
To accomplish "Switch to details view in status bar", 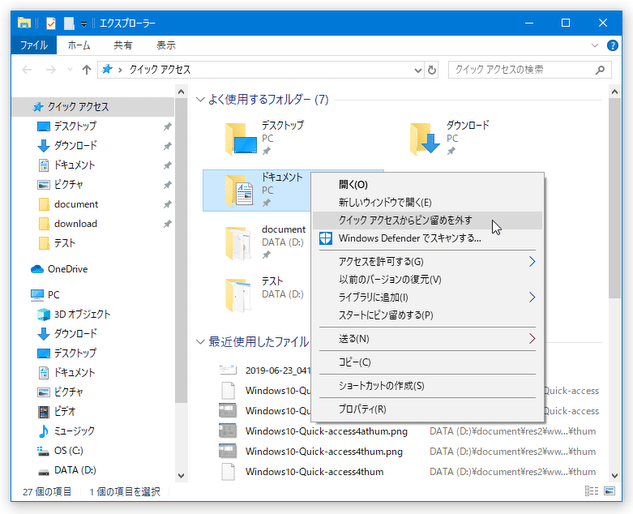I will point(591,491).
